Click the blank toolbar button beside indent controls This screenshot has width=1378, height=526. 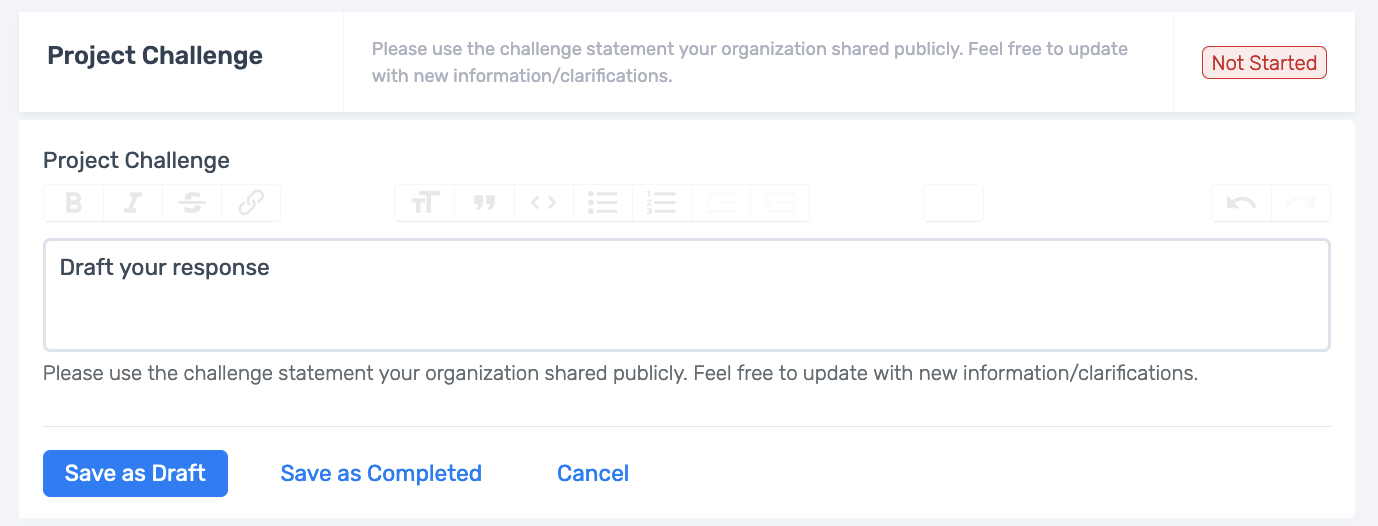tap(953, 203)
